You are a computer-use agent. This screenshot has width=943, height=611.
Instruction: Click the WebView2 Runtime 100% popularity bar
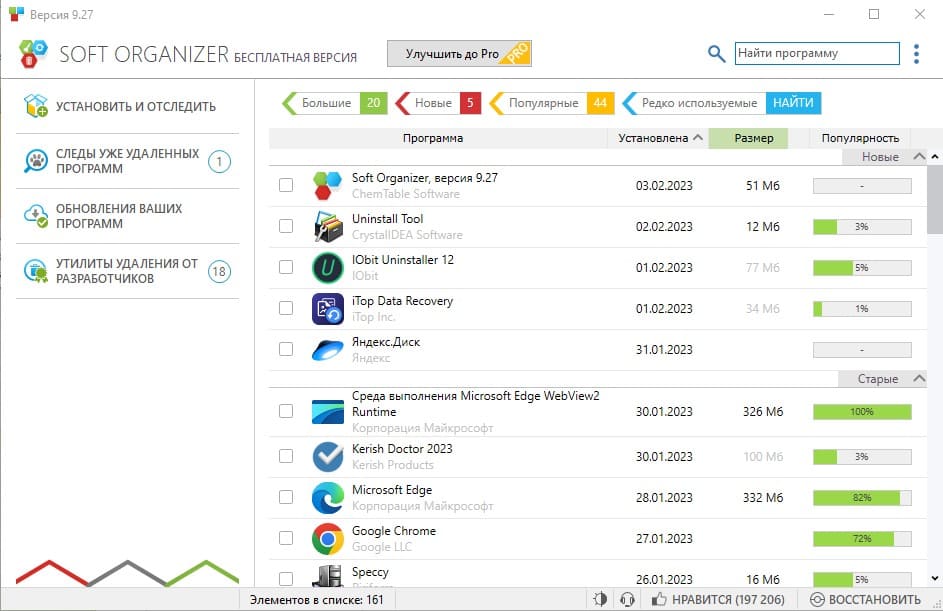(x=862, y=411)
